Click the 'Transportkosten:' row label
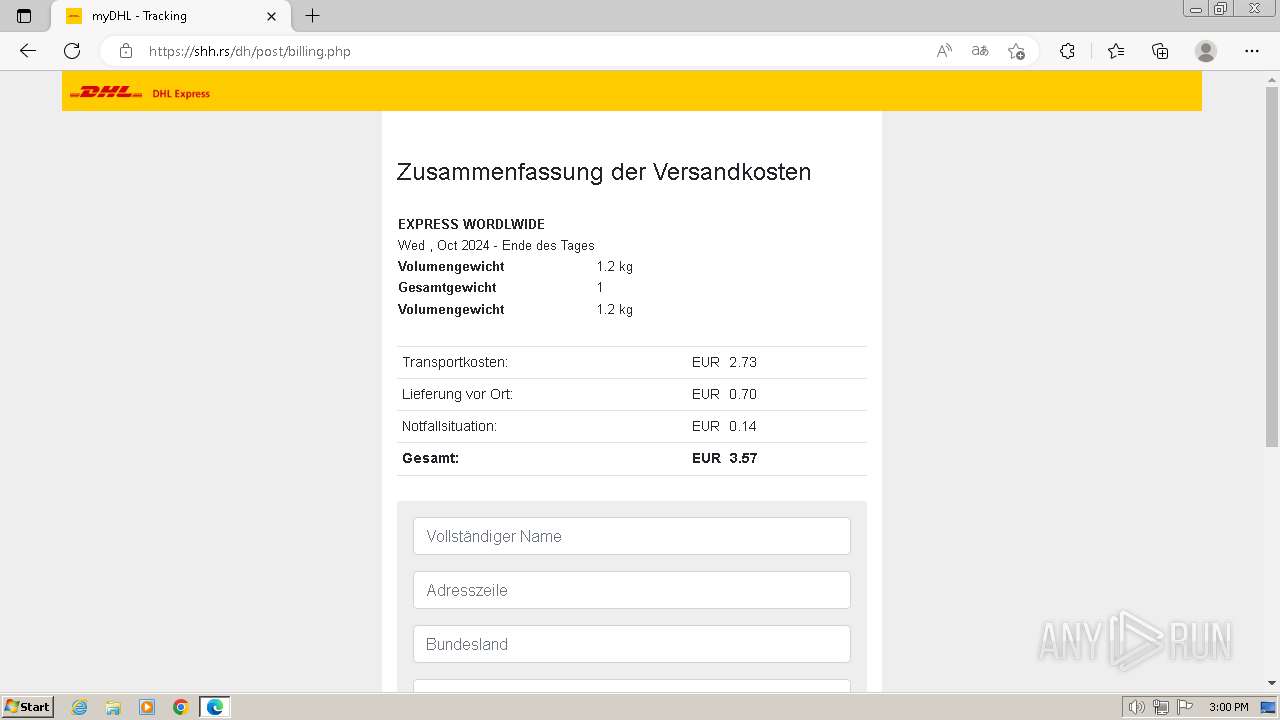Viewport: 1280px width, 720px height. [x=455, y=362]
